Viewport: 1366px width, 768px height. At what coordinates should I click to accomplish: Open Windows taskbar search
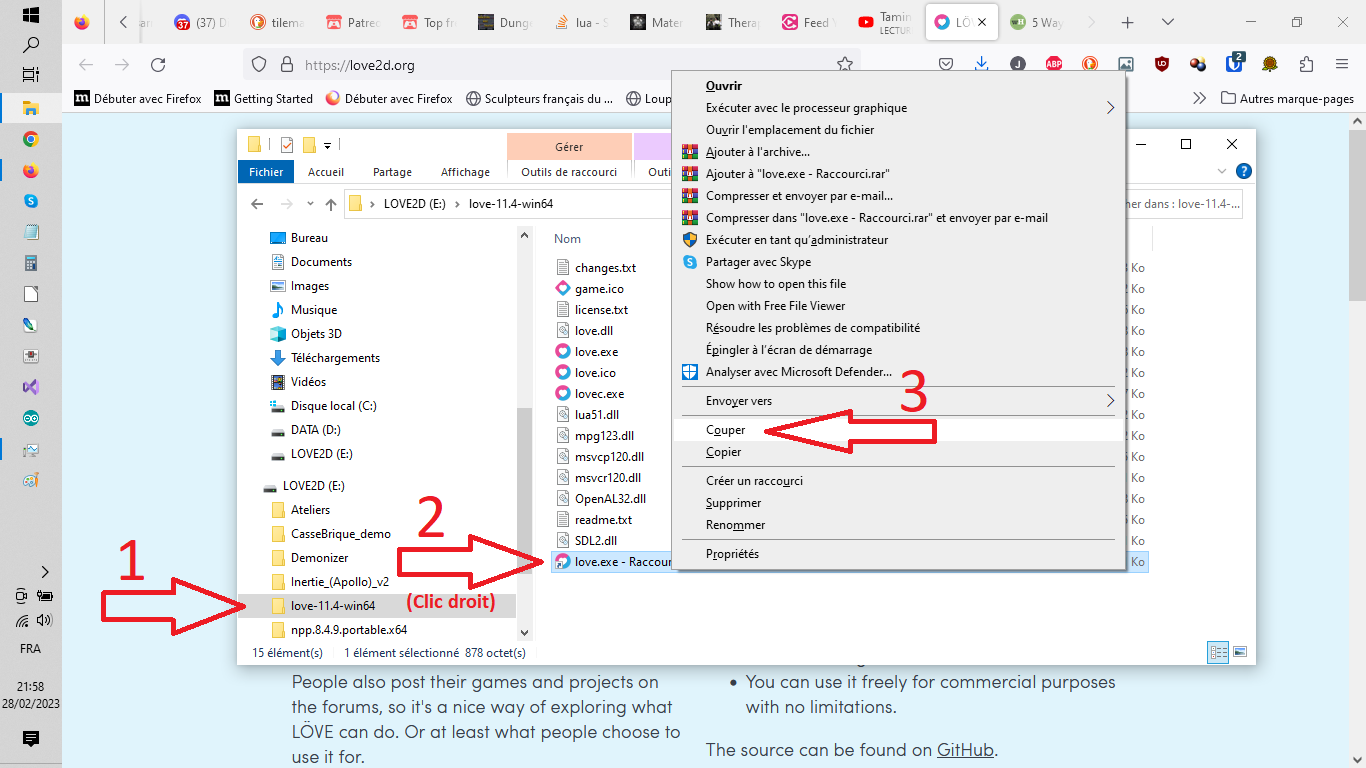pos(30,44)
